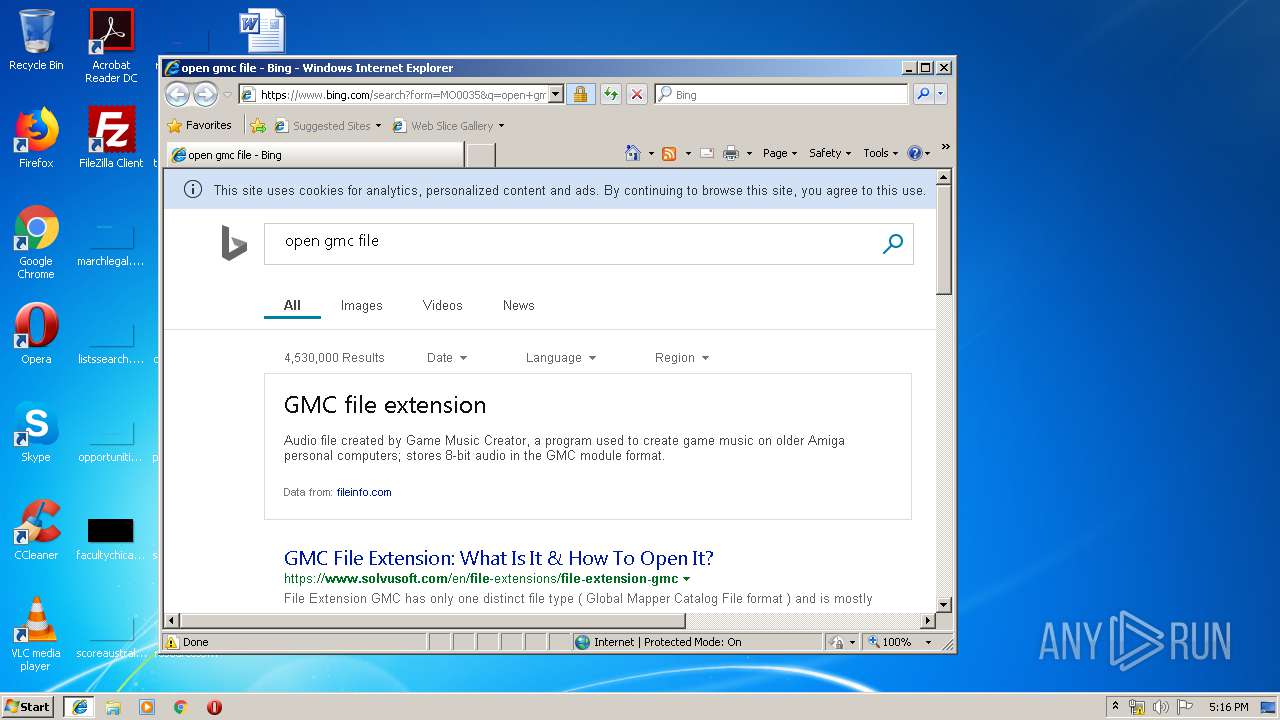Change zoom level from 100% in status bar
This screenshot has width=1280, height=720.
[x=902, y=642]
